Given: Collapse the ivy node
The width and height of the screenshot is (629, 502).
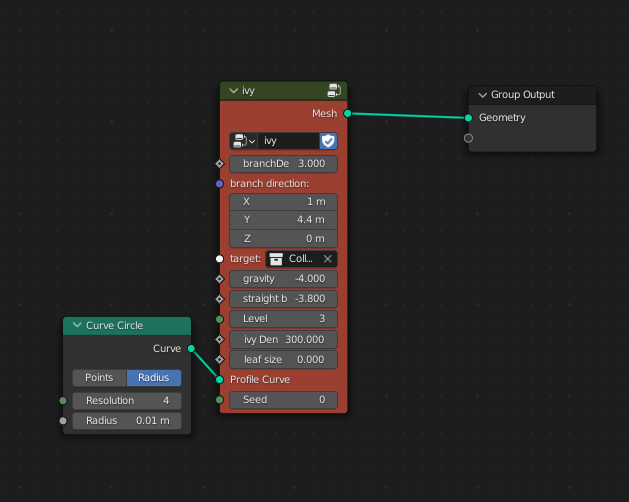Looking at the screenshot, I should [x=233, y=91].
